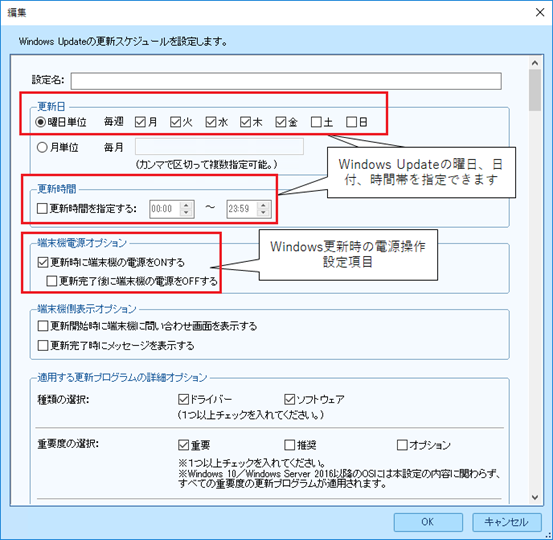The height and width of the screenshot is (540, 553).
Task: Click the 設定名 text input field
Action: click(x=286, y=81)
